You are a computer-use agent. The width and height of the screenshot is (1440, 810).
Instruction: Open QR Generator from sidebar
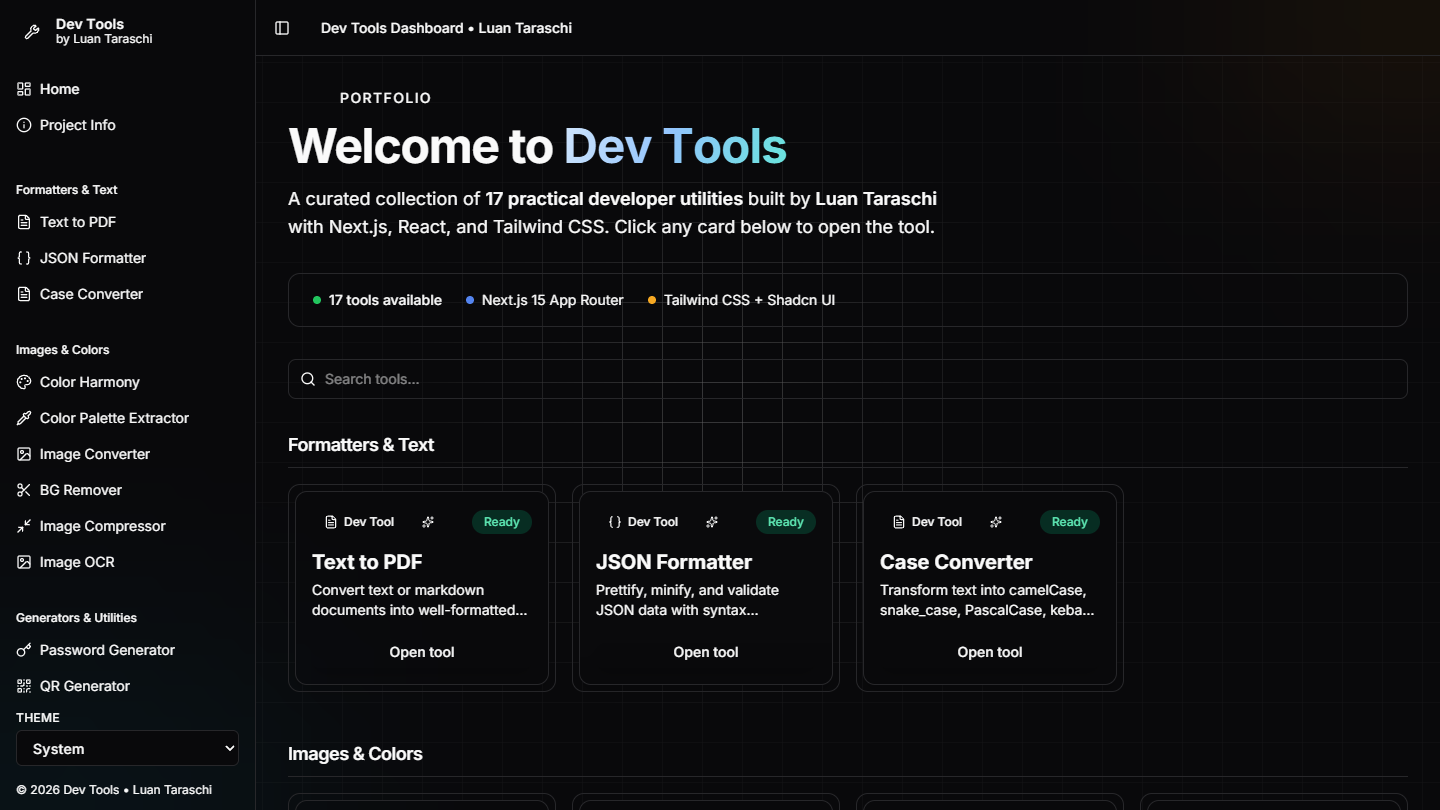click(x=128, y=686)
